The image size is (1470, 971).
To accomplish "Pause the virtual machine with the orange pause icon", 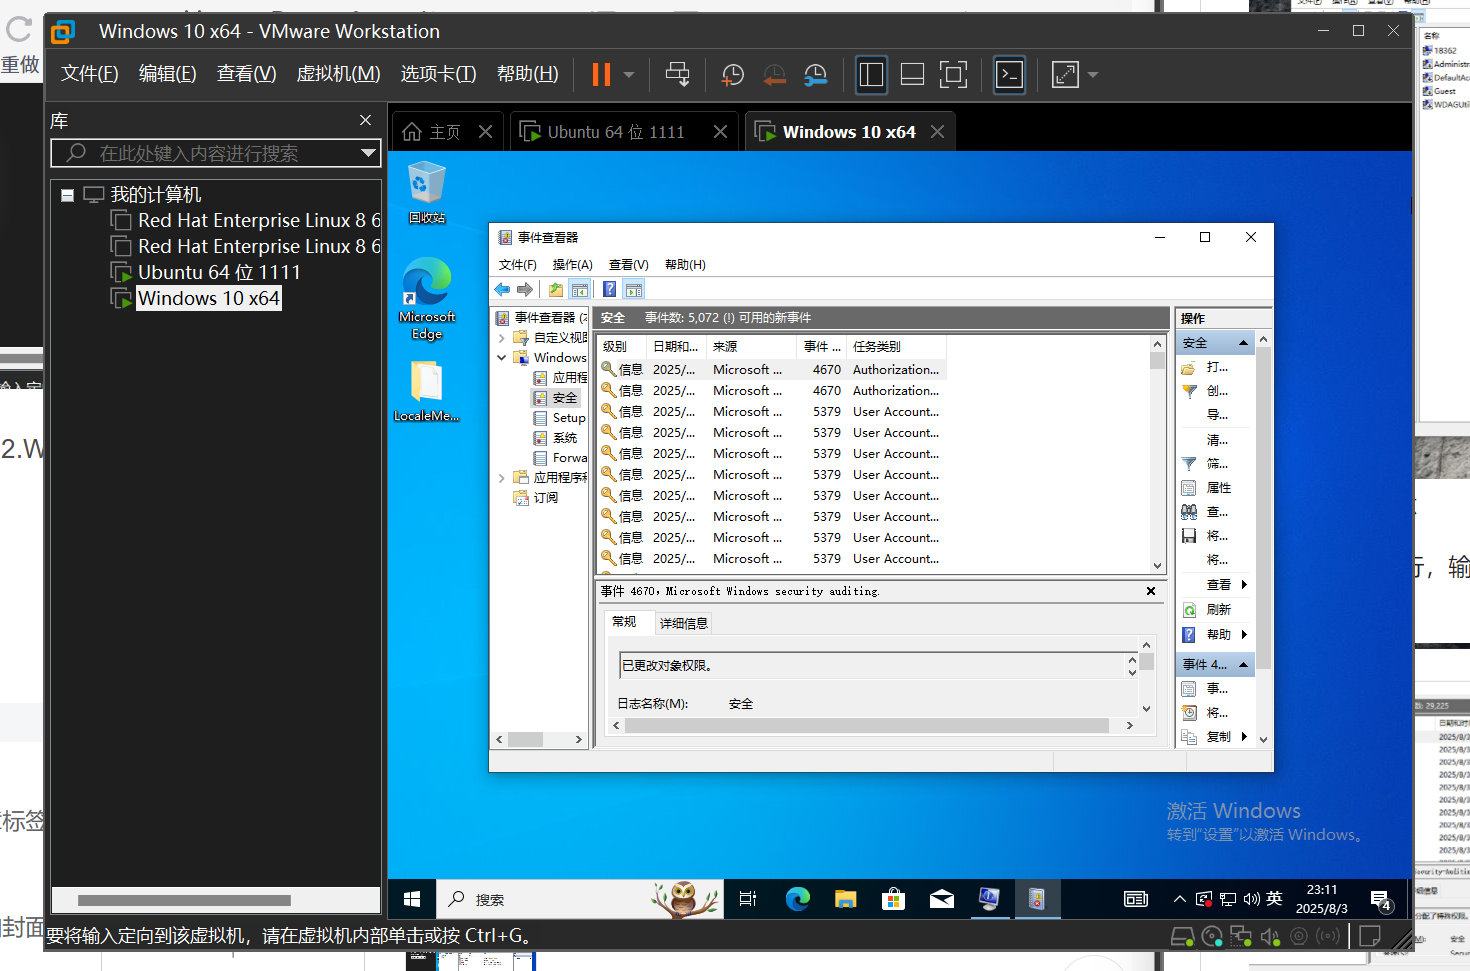I will click(601, 75).
